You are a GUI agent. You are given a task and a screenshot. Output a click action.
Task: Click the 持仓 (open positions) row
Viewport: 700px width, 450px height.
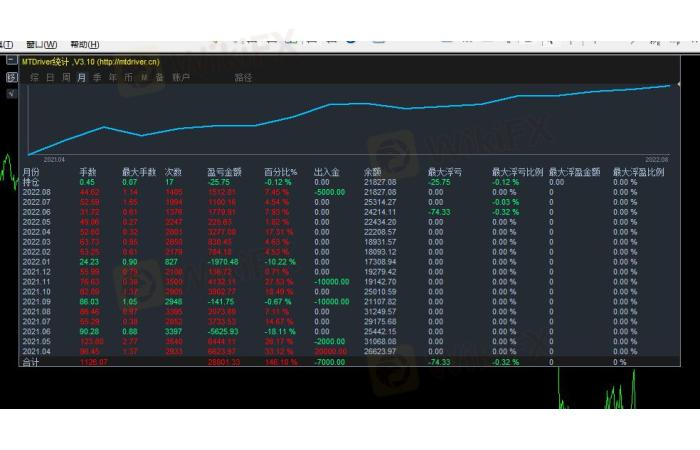click(31, 182)
